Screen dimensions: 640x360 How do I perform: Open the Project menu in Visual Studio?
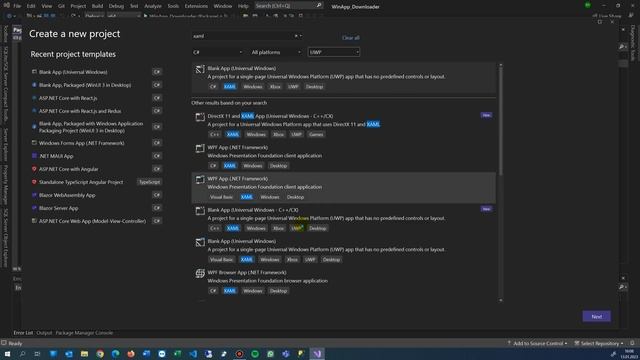pos(78,6)
